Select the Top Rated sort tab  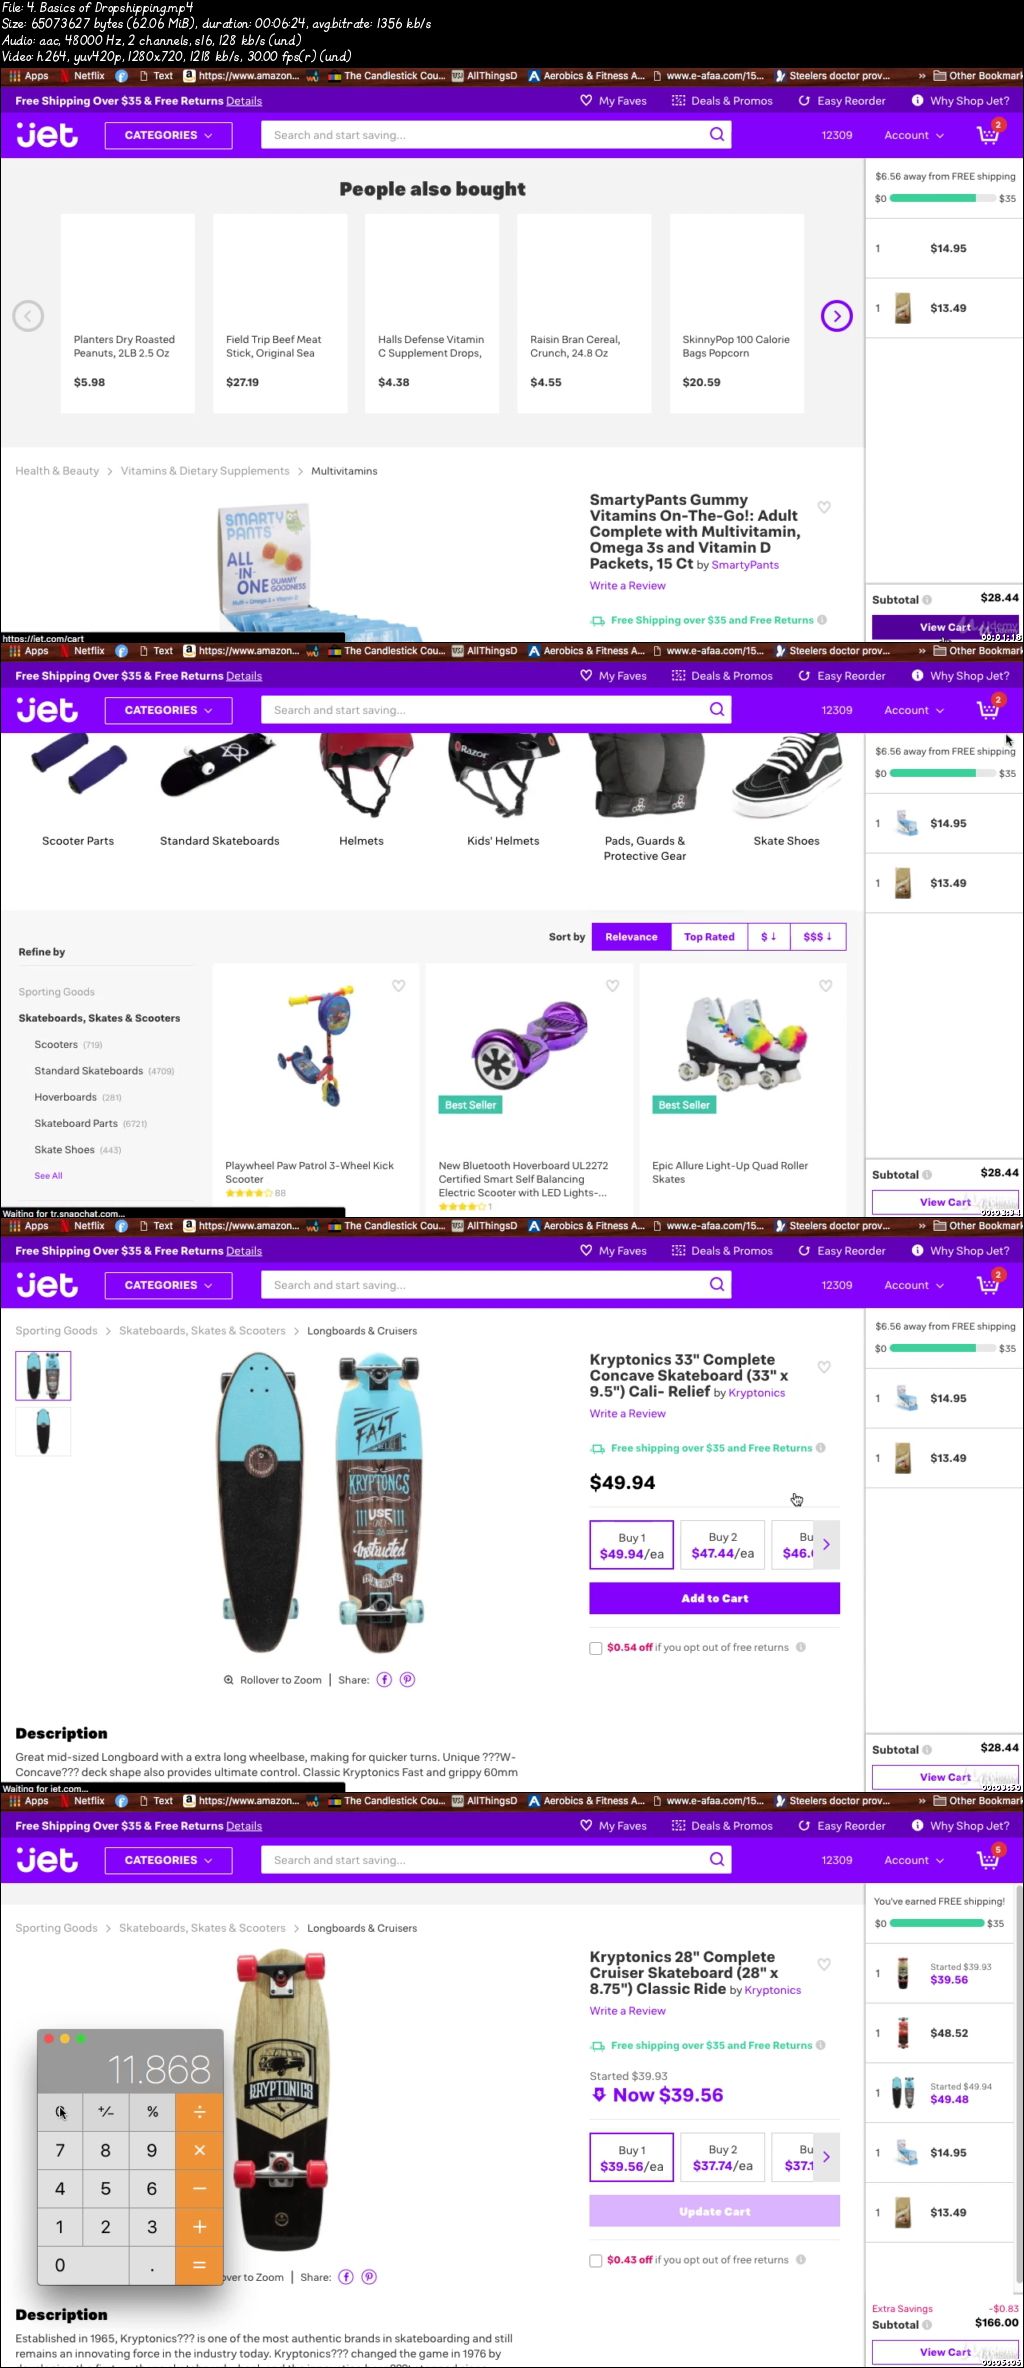click(709, 937)
